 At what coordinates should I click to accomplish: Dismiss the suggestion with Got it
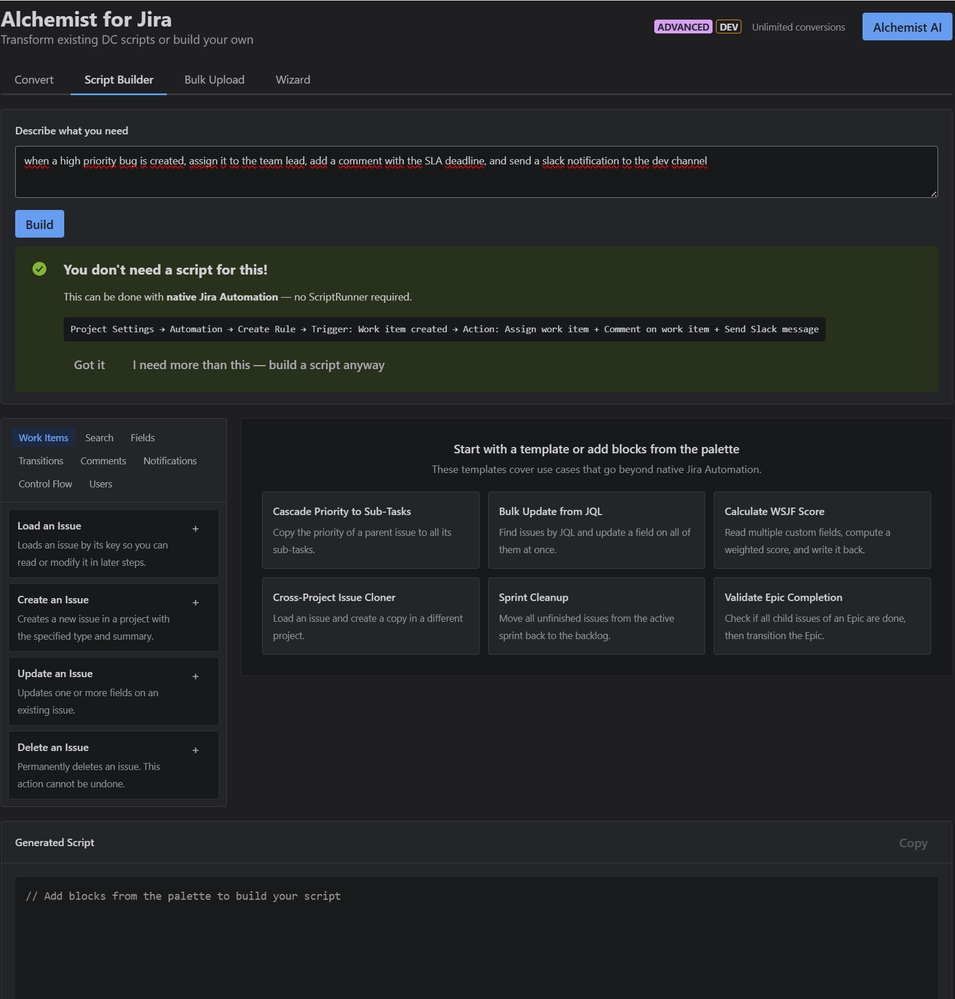coord(89,365)
